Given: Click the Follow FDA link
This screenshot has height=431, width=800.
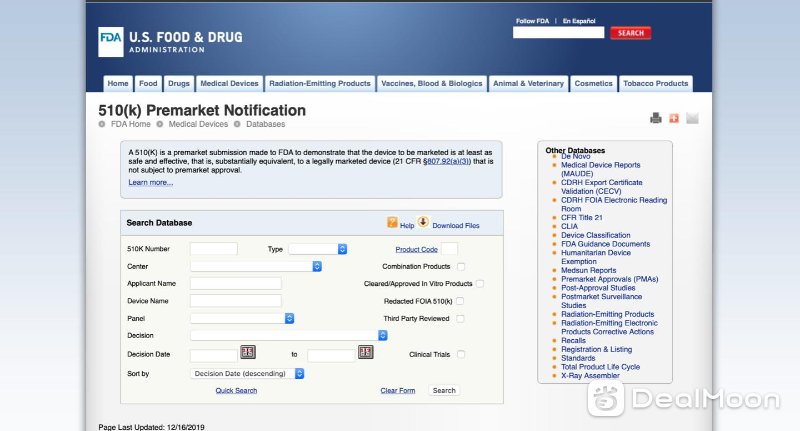Looking at the screenshot, I should click(x=532, y=21).
